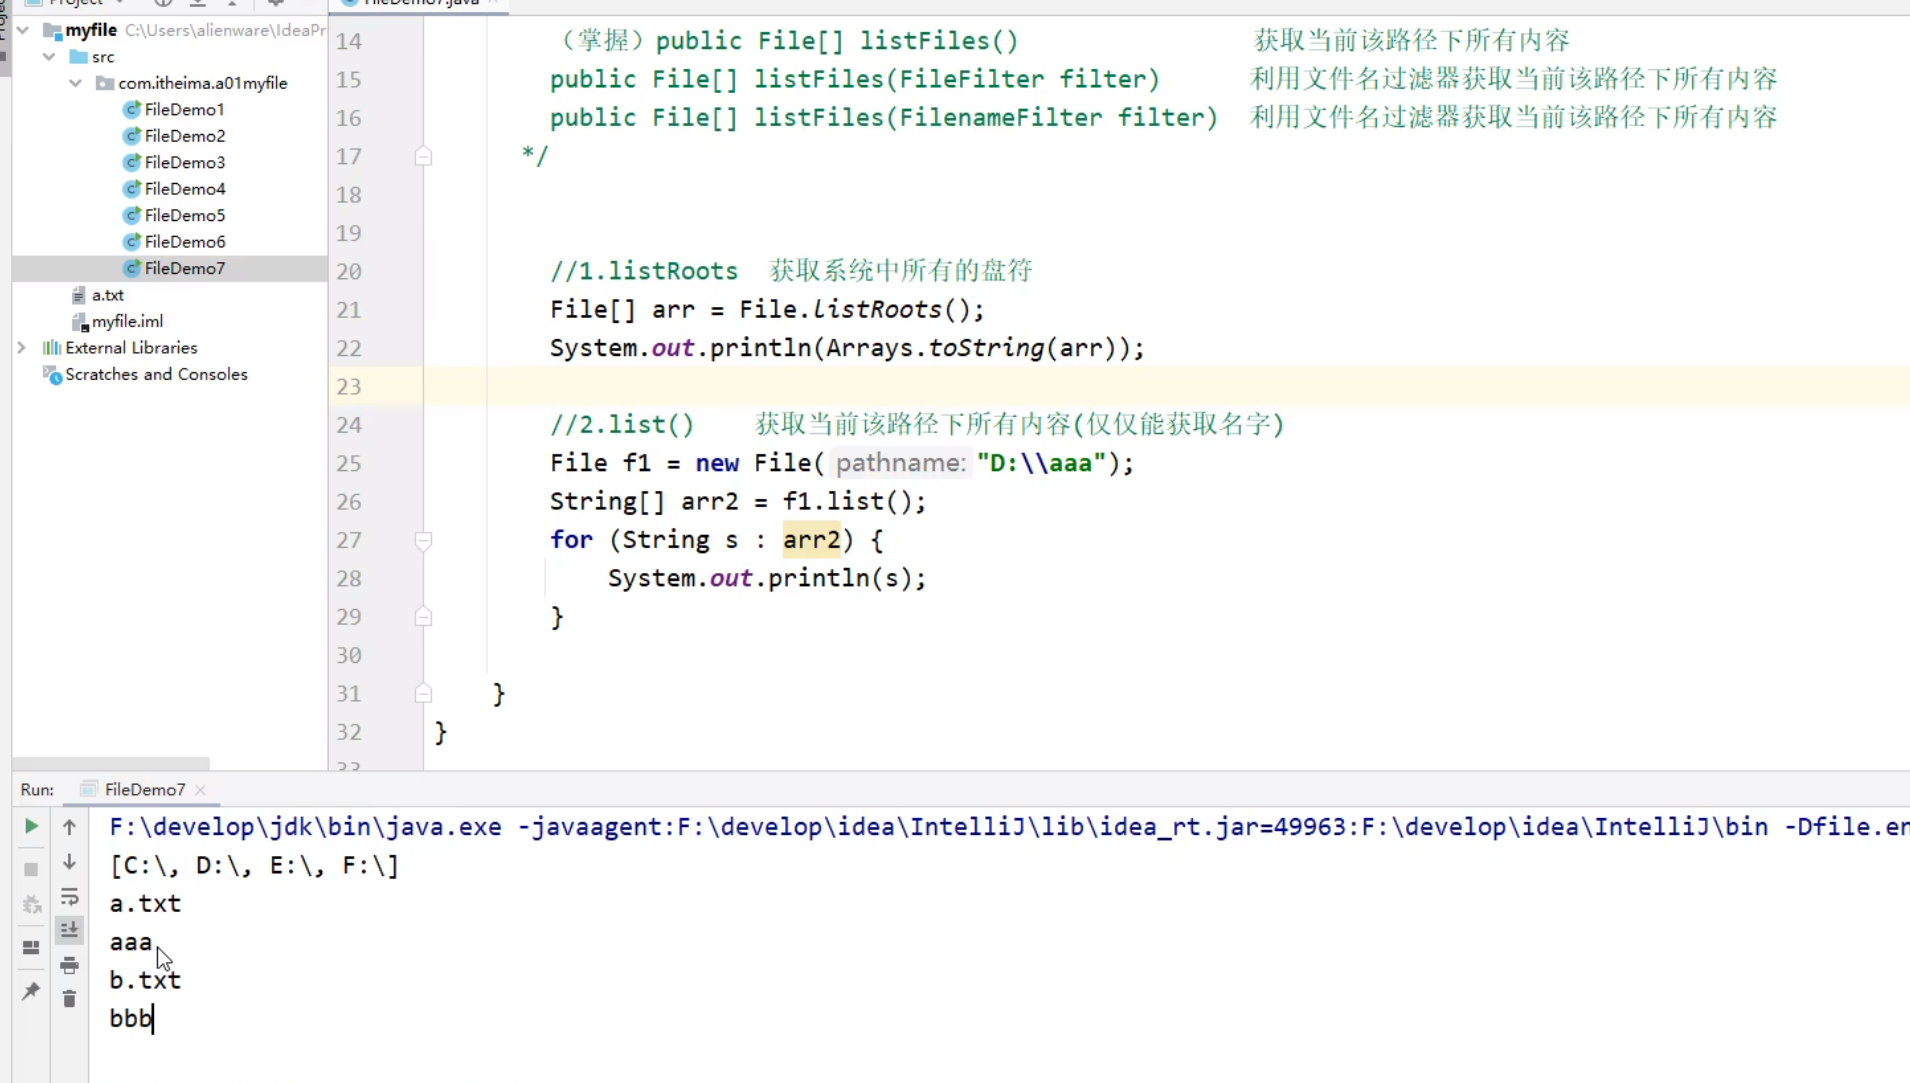1910x1083 pixels.
Task: Pin the Run tool window tab
Action: coord(30,990)
